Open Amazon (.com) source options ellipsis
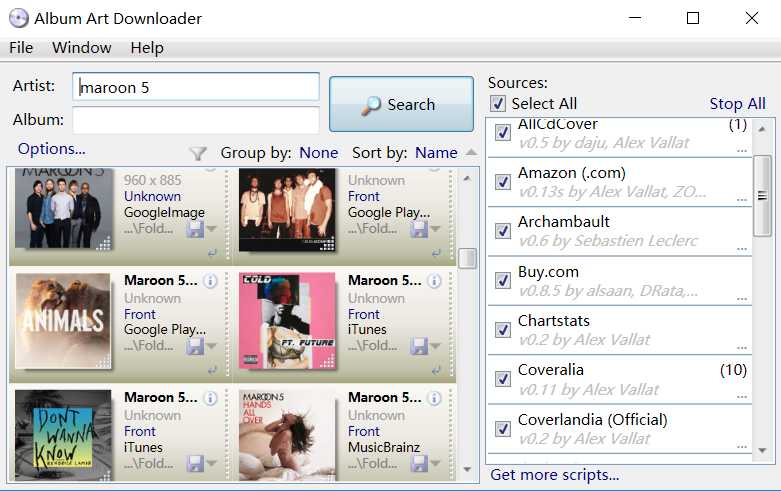Image resolution: width=781 pixels, height=491 pixels. pyautogui.click(x=742, y=199)
